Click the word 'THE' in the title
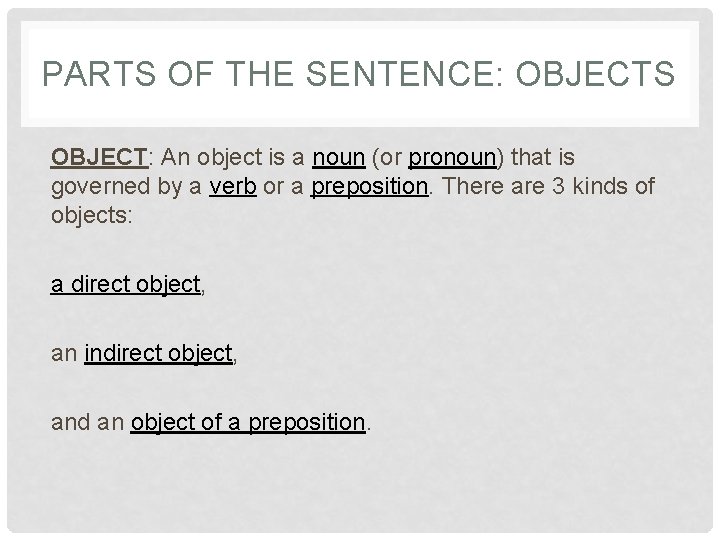Viewport: 720px width, 540px height. click(259, 73)
